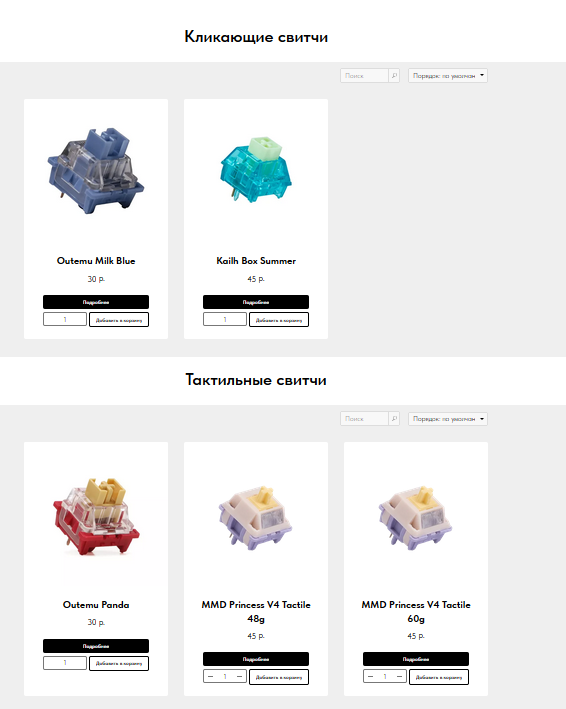566x709 pixels.
Task: Open MMD Princess V4 Tactile 48g title
Action: (256, 611)
